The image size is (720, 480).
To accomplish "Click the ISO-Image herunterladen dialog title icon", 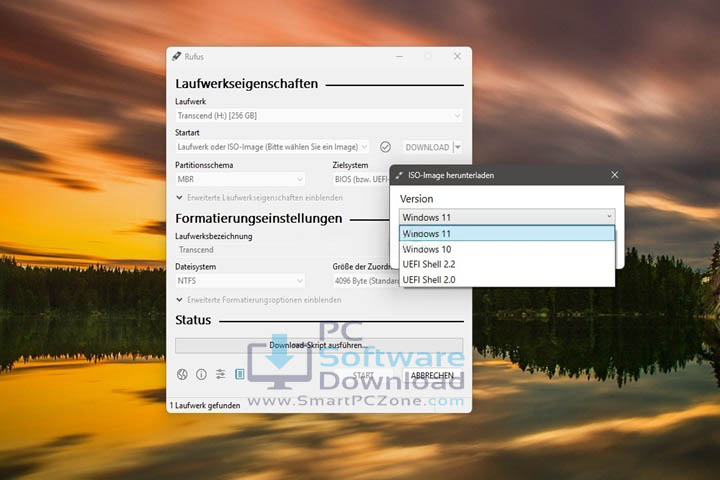I will pos(399,175).
